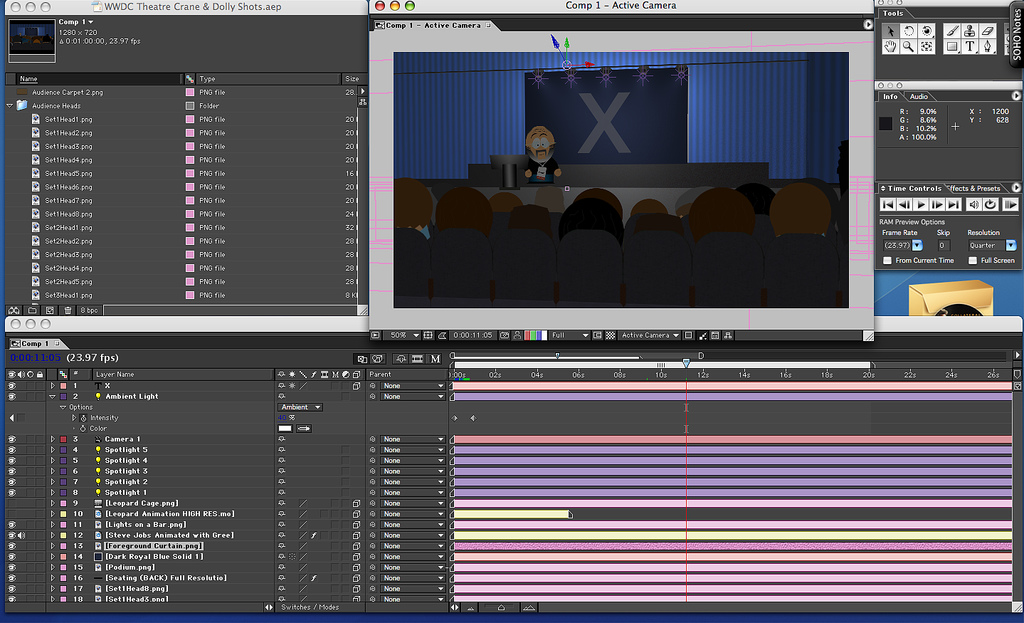This screenshot has height=623, width=1024.
Task: Click the Motion Blur M timeline button
Action: coord(436,359)
